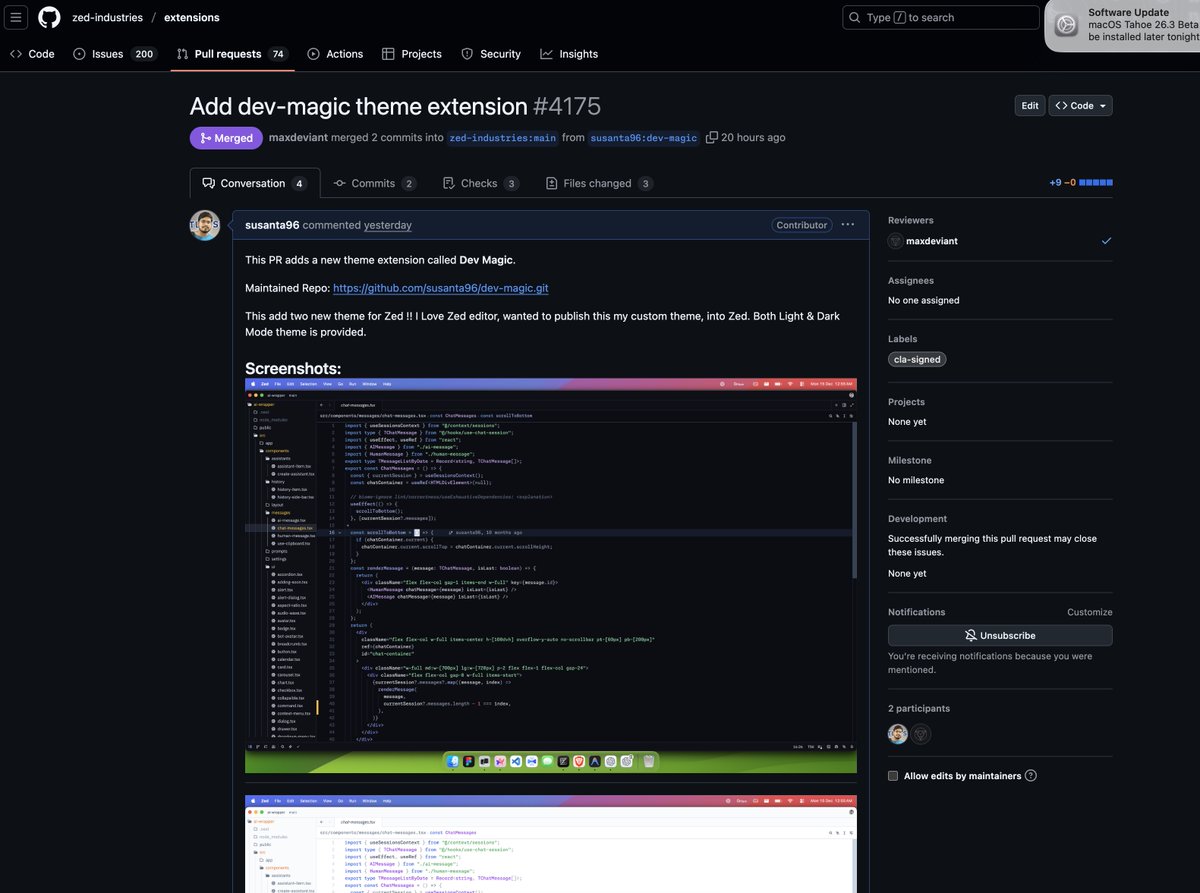Viewport: 1200px width, 893px height.
Task: Click the diffstat +9 −0 indicator
Action: [x=1080, y=183]
